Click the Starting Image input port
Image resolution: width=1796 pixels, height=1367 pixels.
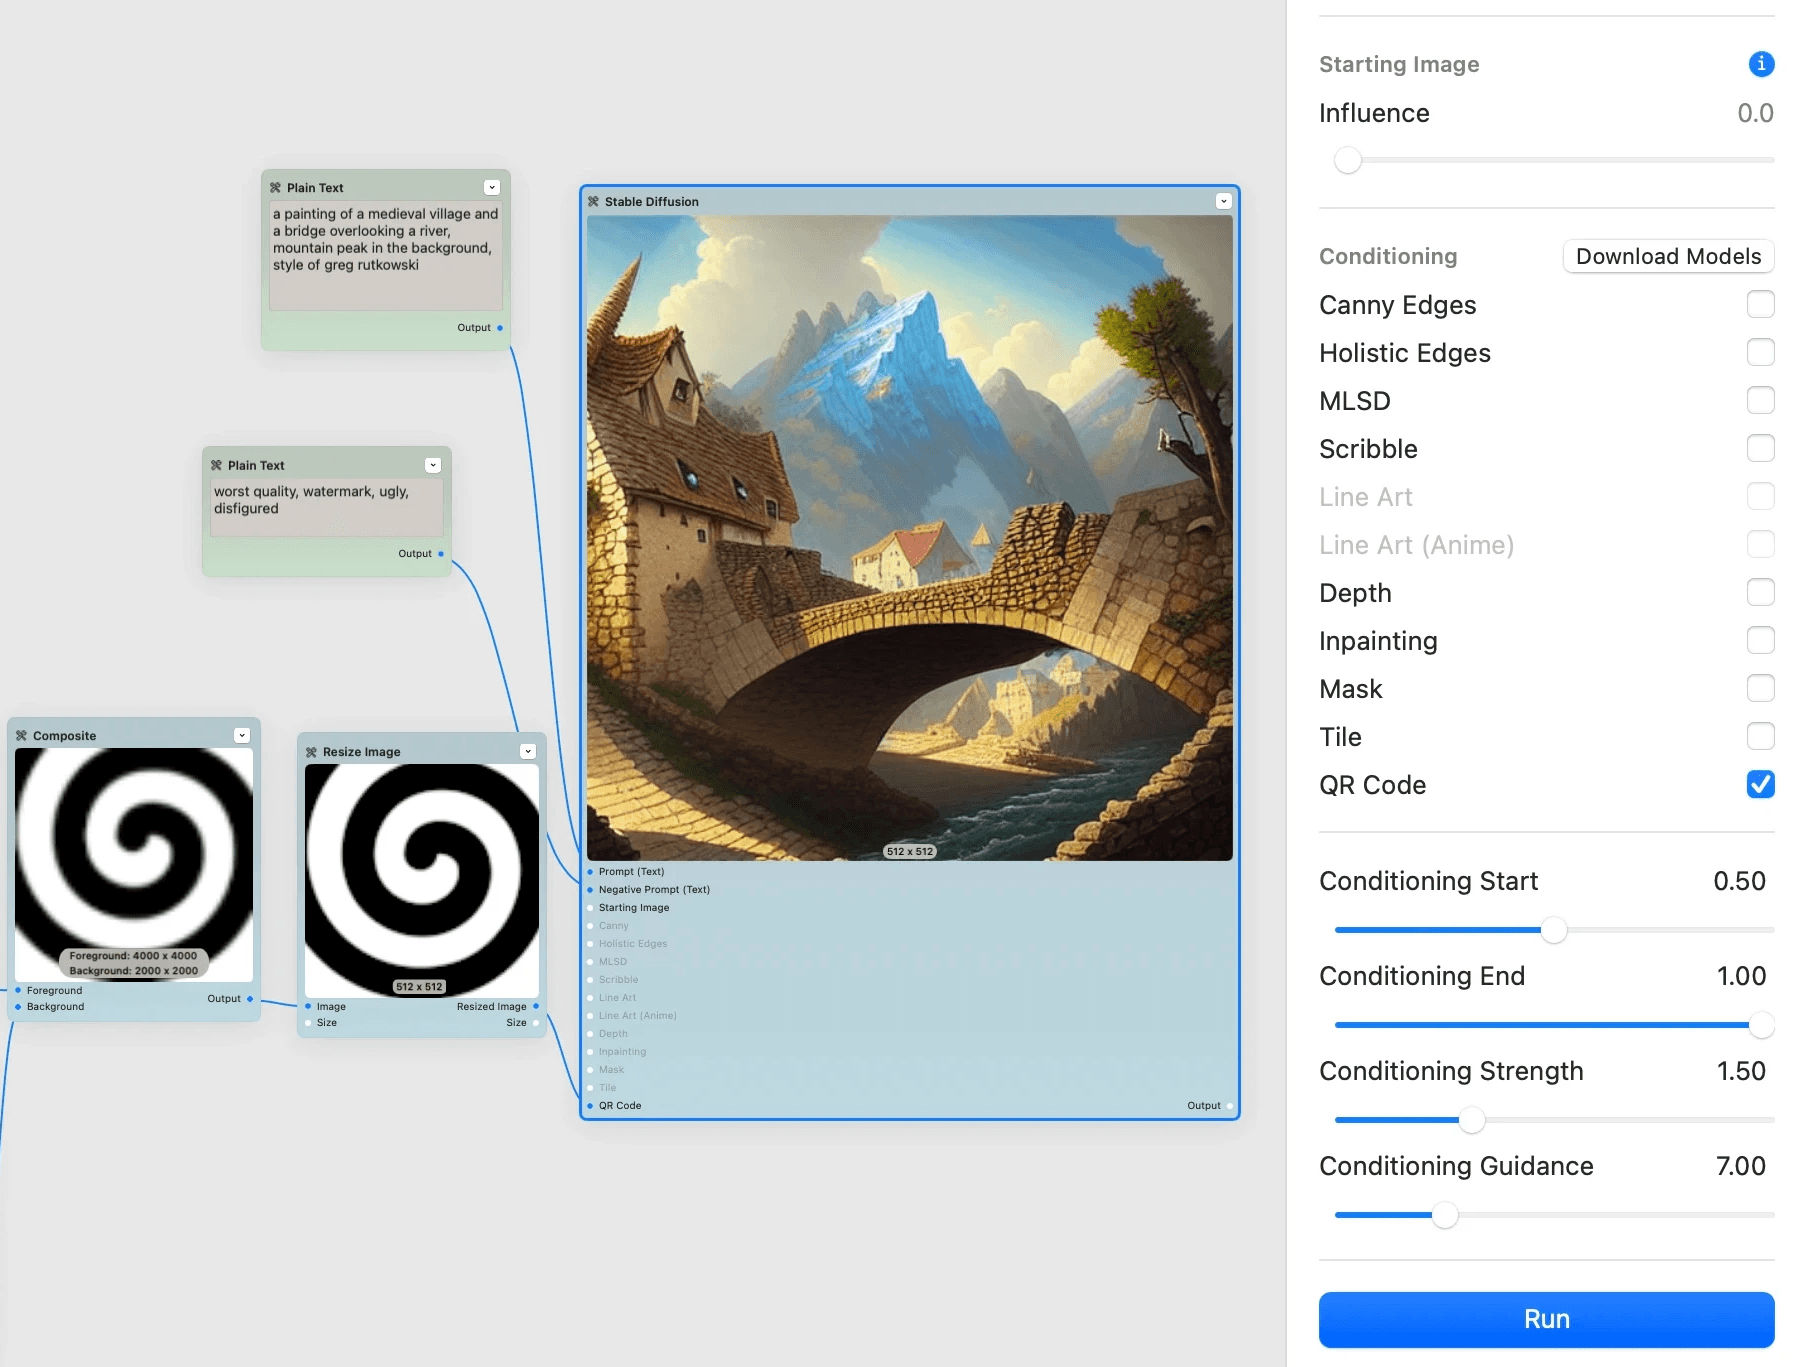point(590,908)
